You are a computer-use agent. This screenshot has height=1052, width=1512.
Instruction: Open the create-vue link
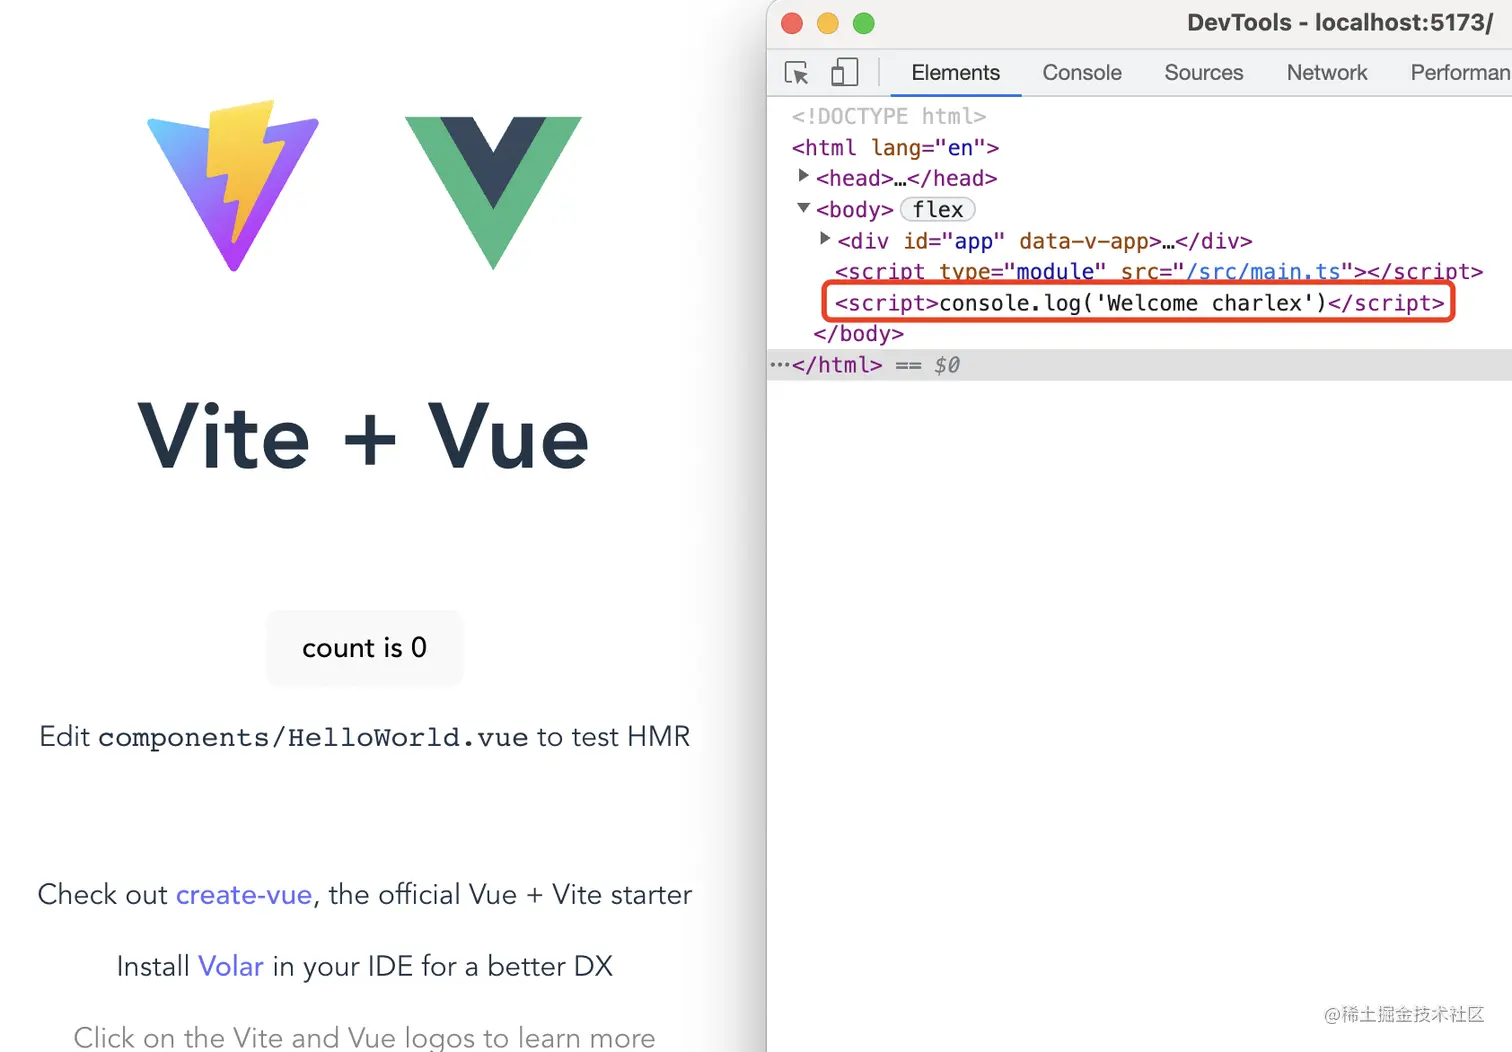[244, 894]
